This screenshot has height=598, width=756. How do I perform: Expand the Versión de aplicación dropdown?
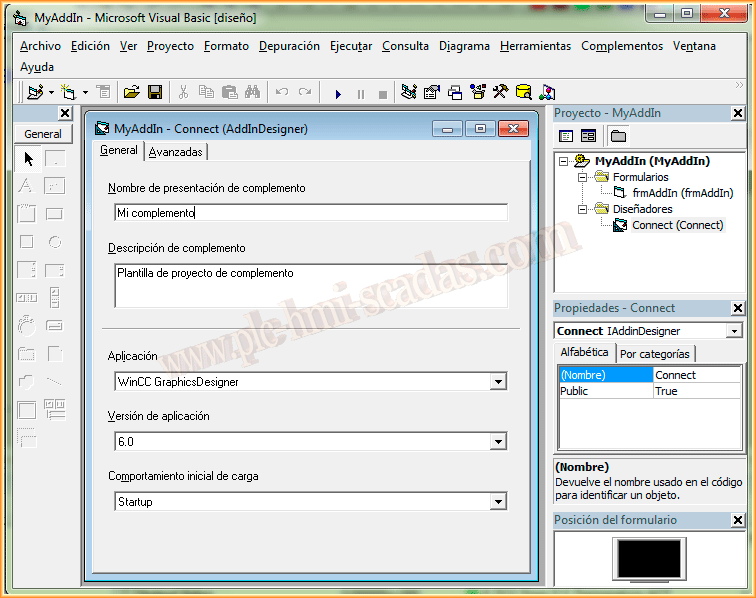(498, 442)
